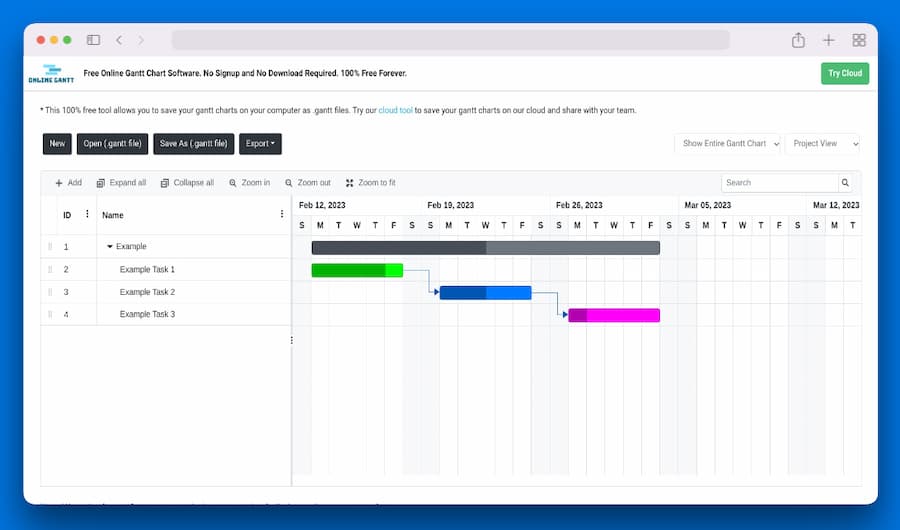
Task: Add a task with the Add toolbar item
Action: click(x=68, y=183)
